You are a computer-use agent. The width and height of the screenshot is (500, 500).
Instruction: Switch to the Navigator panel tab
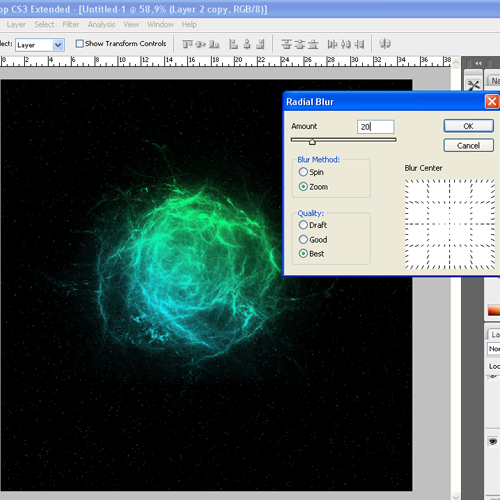tap(495, 81)
